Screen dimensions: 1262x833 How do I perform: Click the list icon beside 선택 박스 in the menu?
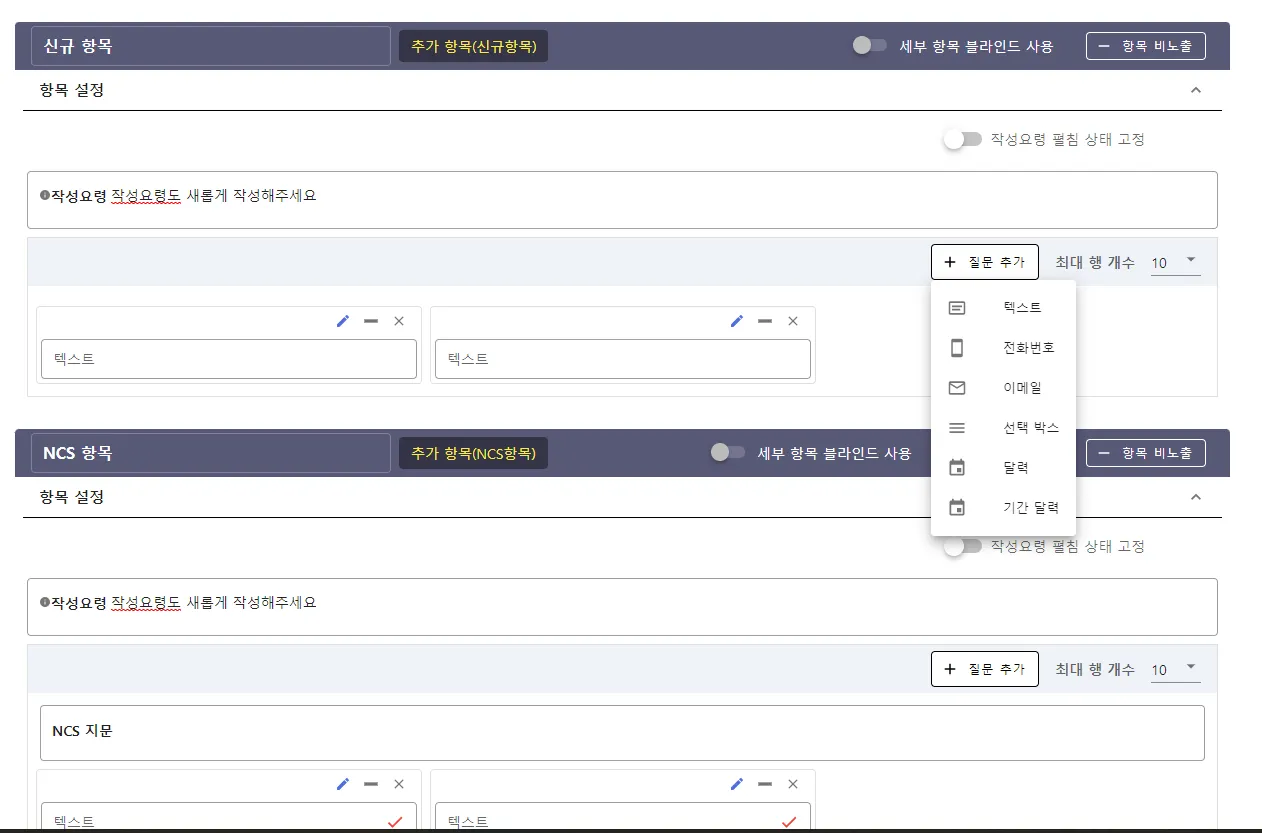pos(957,428)
